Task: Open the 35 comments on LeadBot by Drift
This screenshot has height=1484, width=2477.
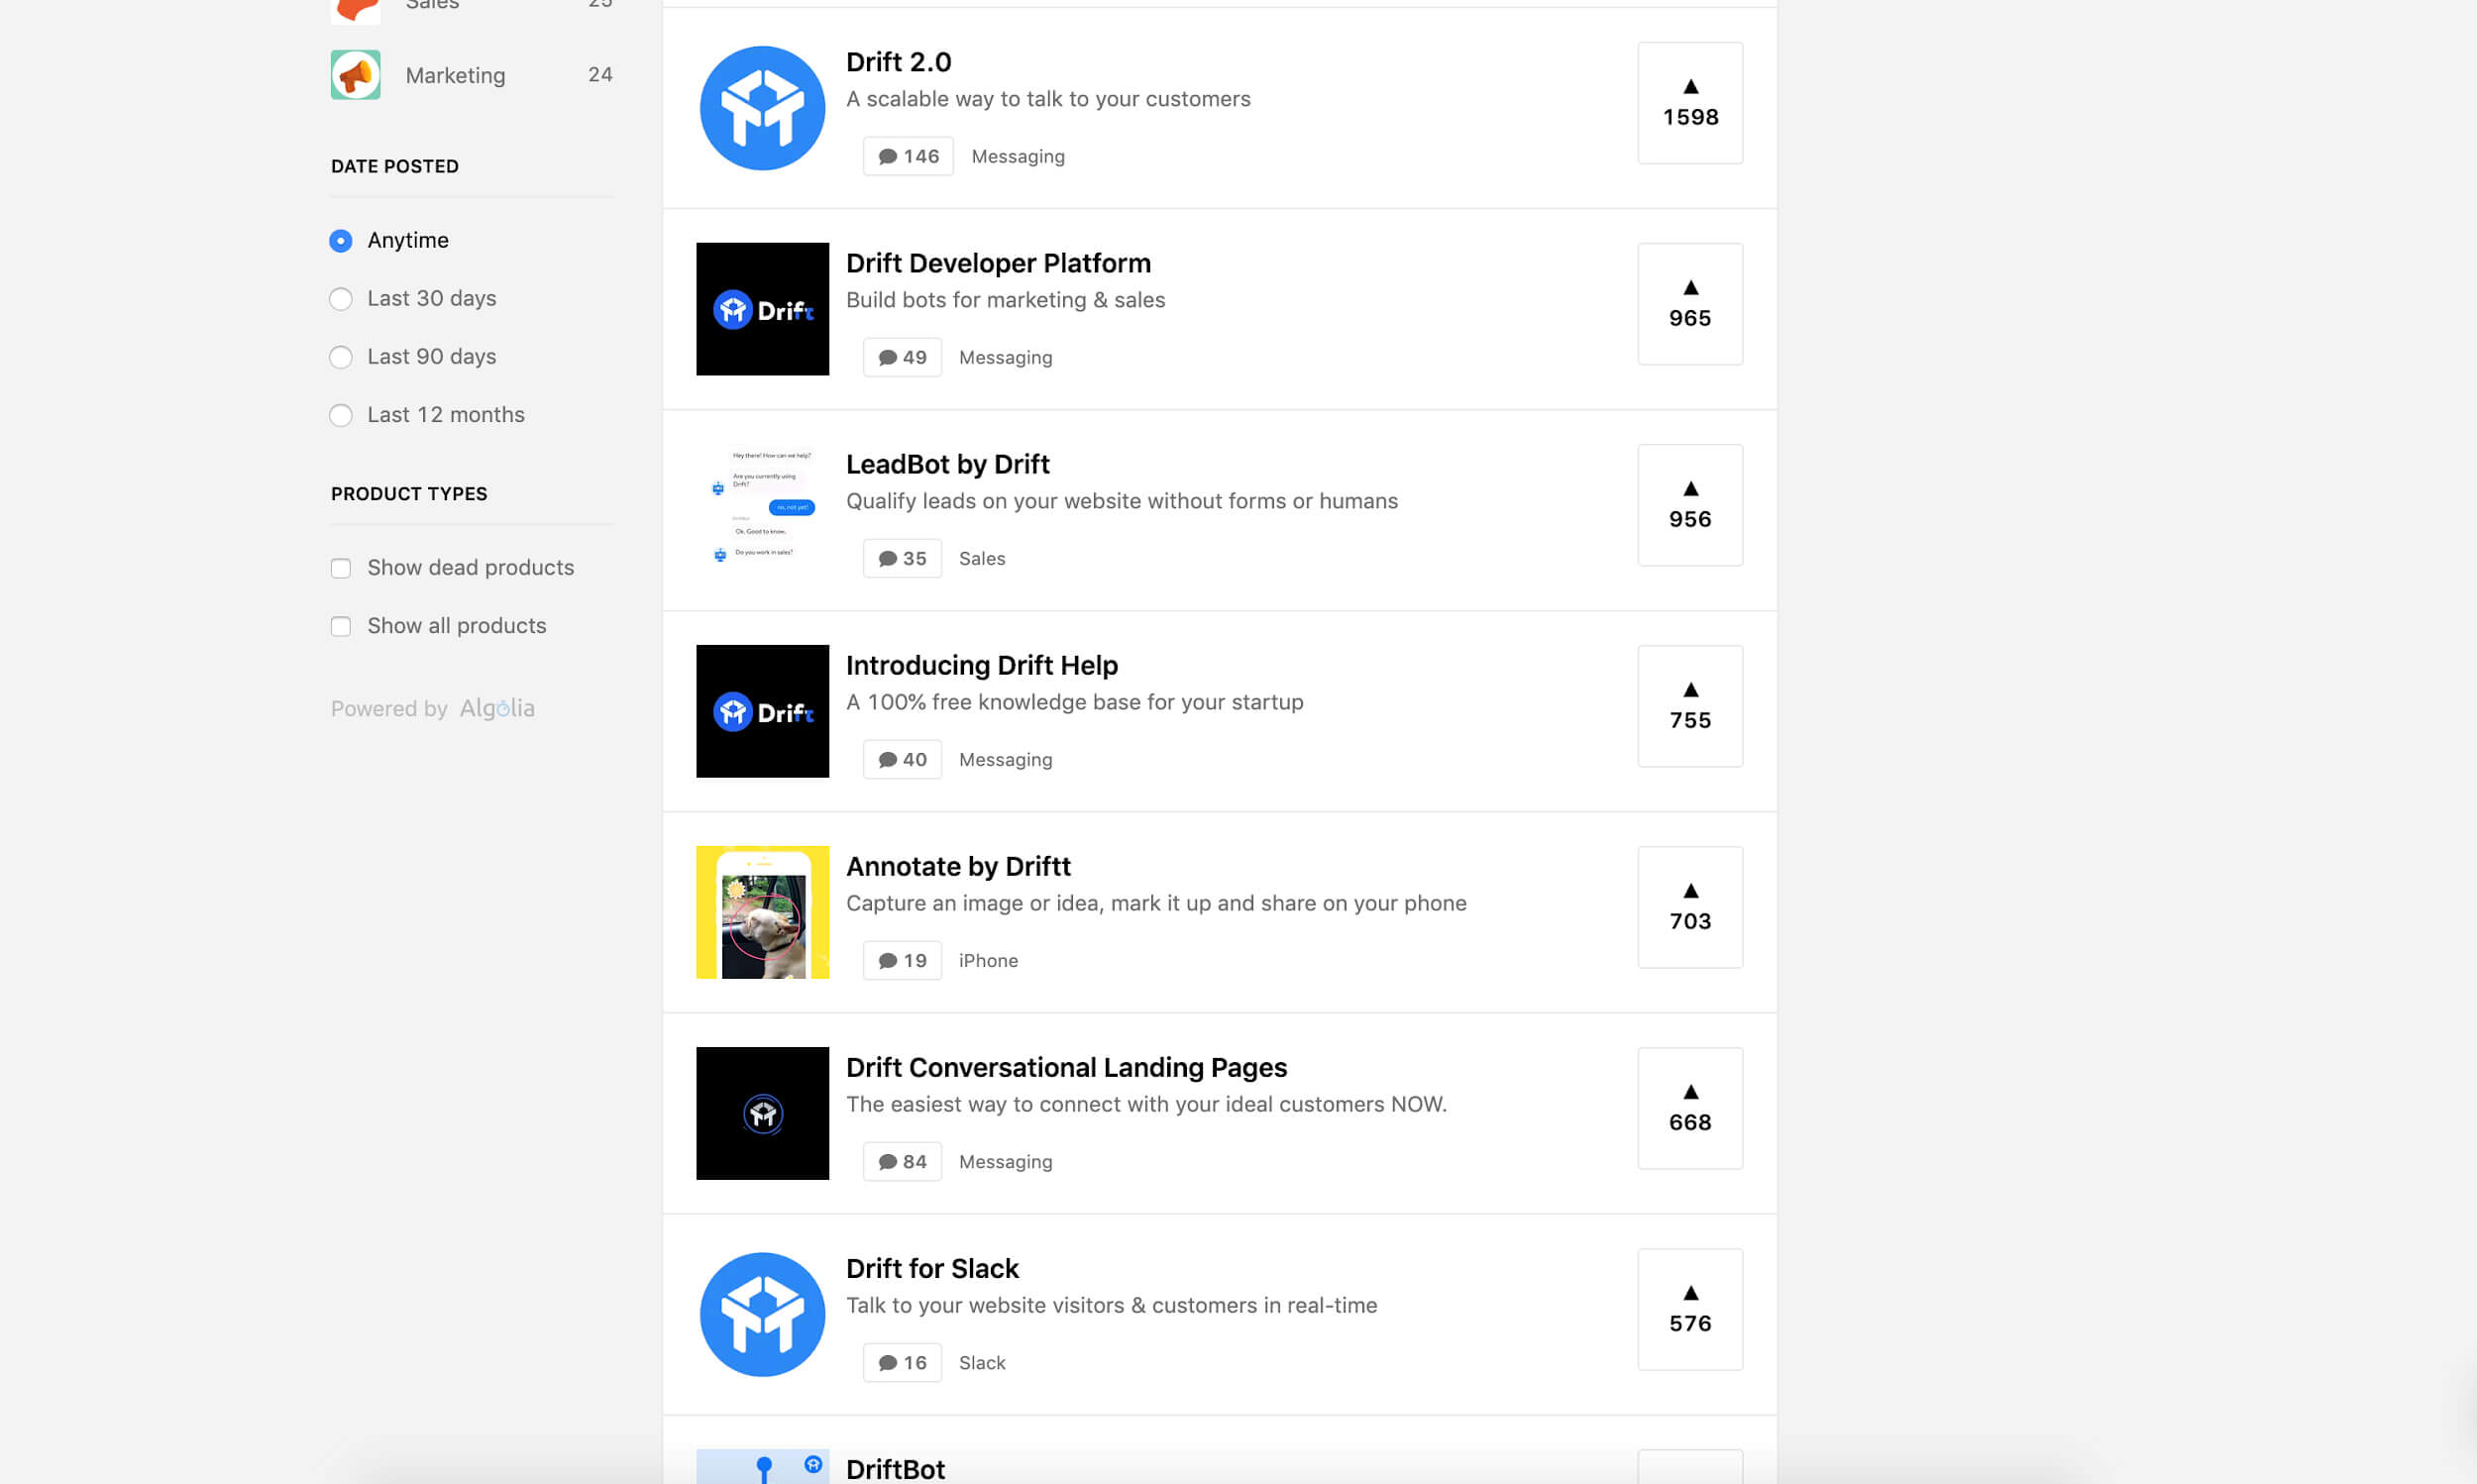Action: pyautogui.click(x=902, y=558)
